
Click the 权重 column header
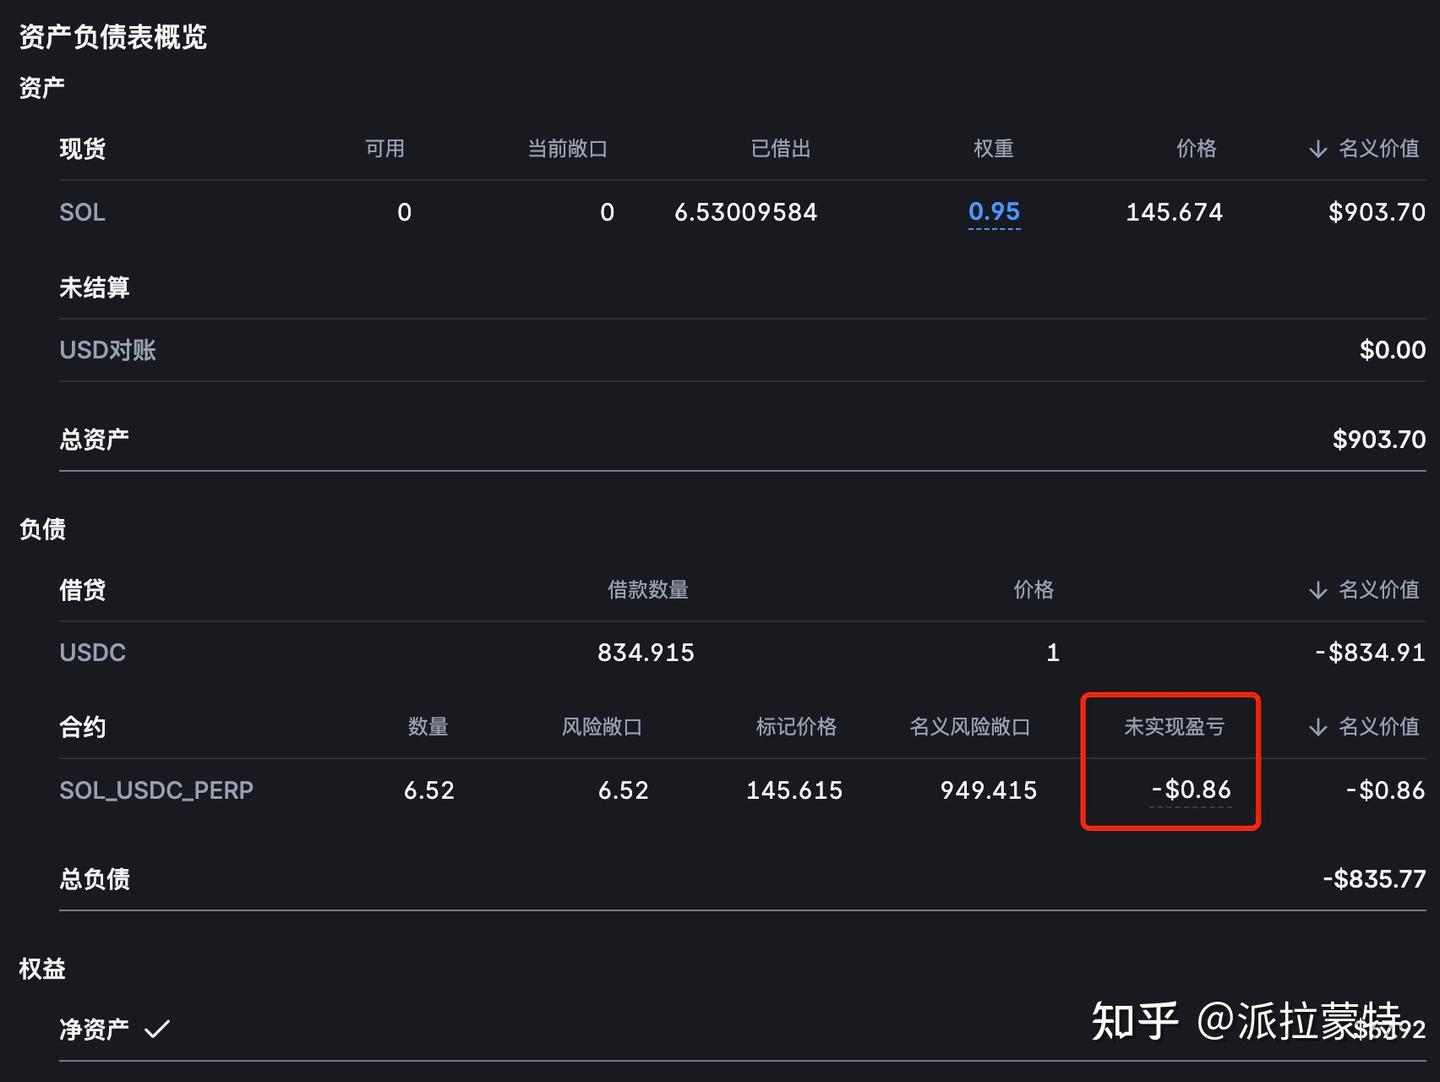tap(993, 148)
